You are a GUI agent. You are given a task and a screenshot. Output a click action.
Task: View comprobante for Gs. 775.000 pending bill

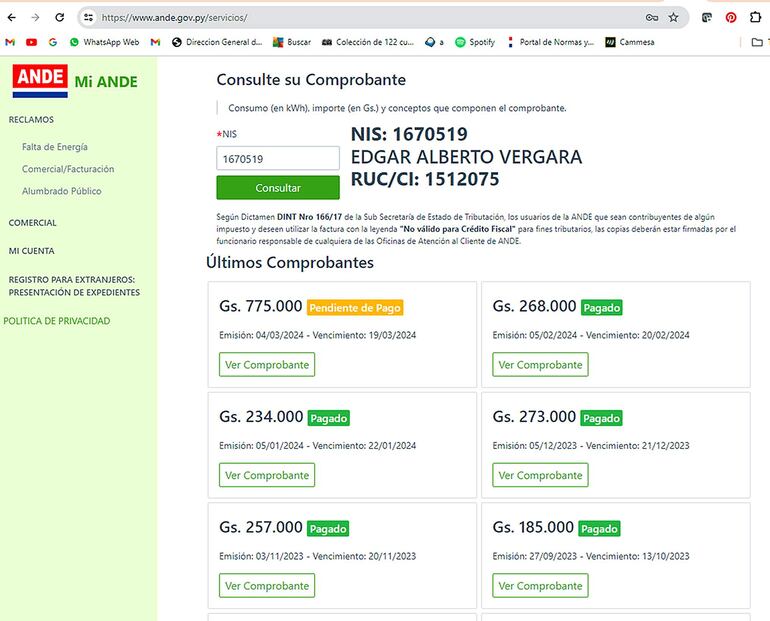click(267, 365)
